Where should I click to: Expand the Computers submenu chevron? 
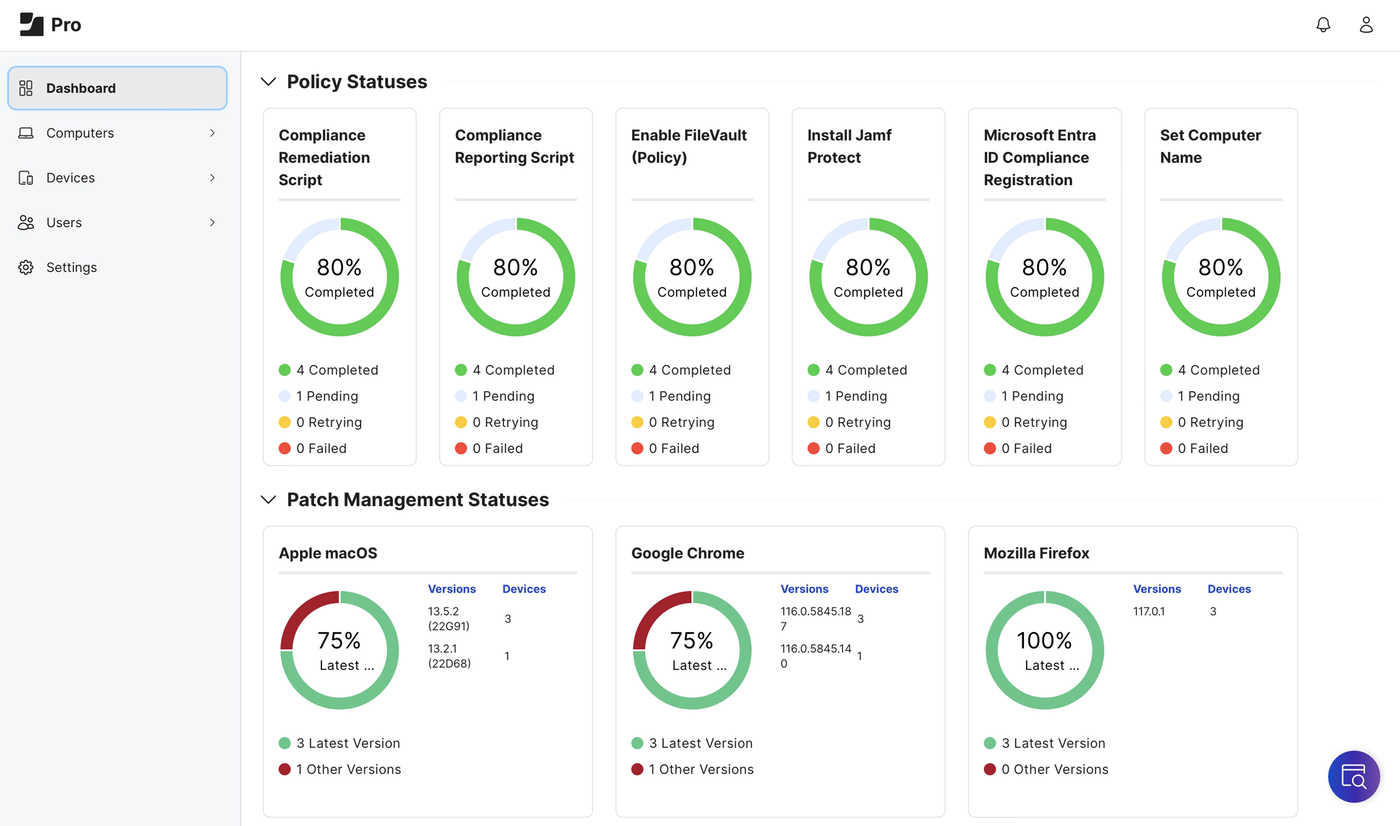click(x=212, y=133)
